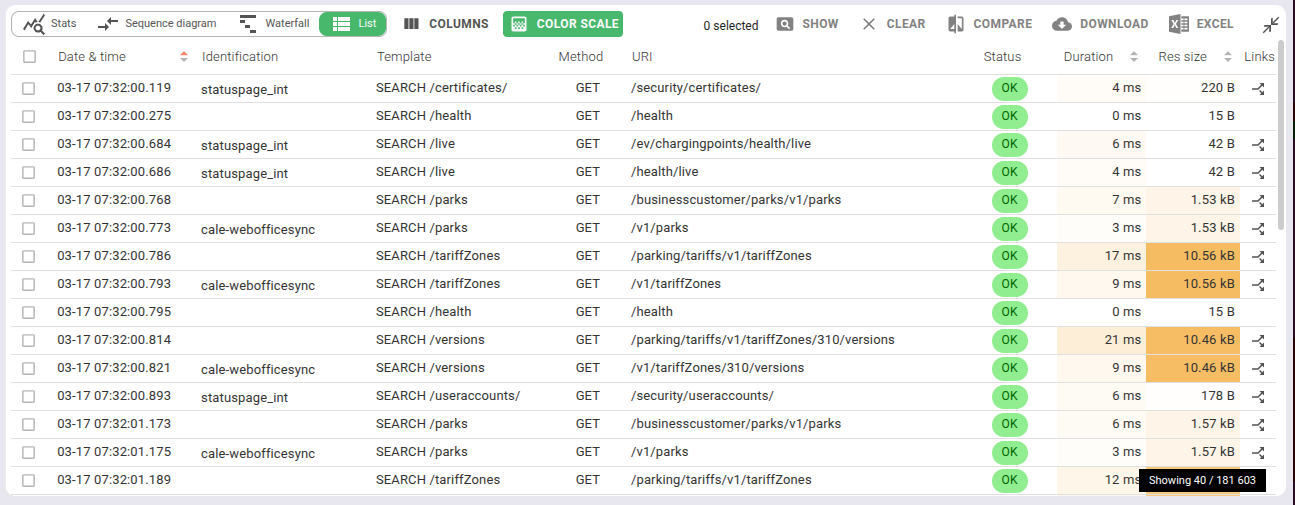
Task: Open links icon for /security/certificates/ row
Action: point(1259,89)
